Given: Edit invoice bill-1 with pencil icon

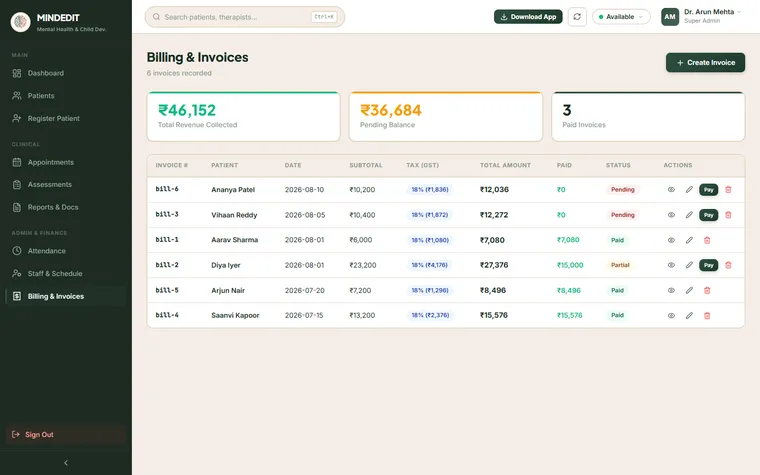Looking at the screenshot, I should tap(689, 240).
